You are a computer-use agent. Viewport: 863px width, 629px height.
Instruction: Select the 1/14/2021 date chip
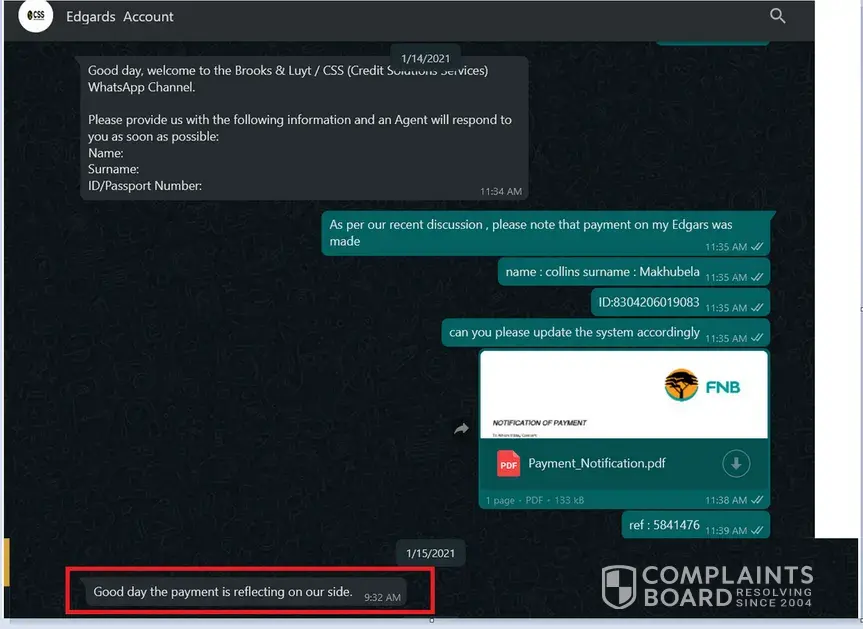[425, 58]
